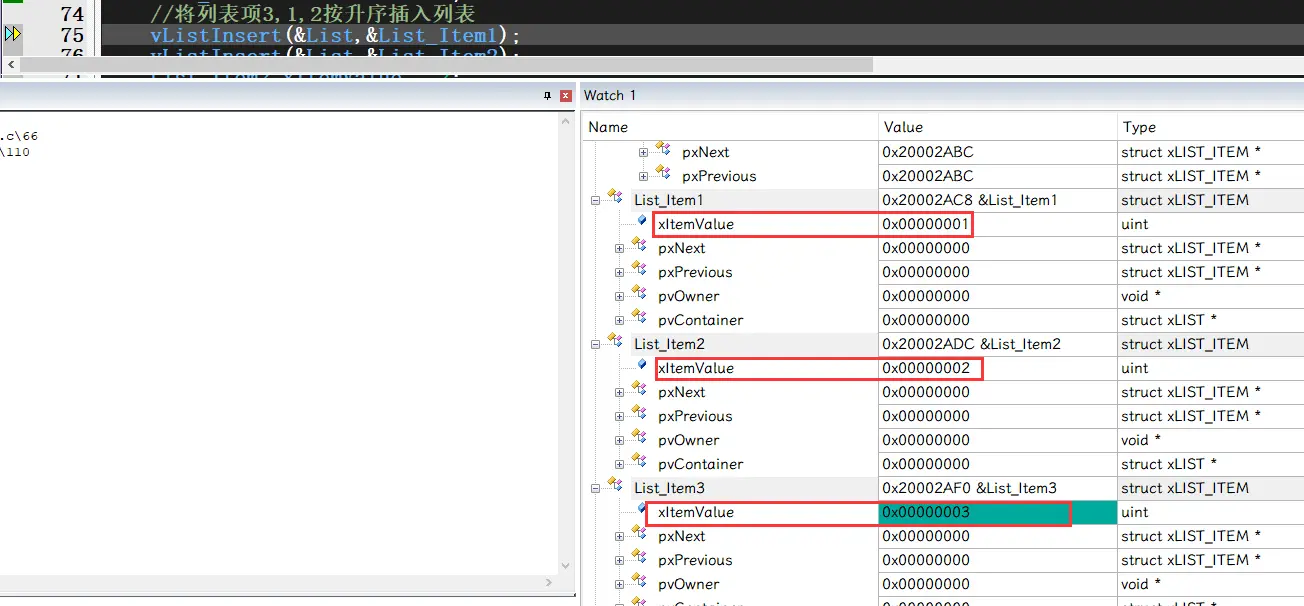Select the Watch 1 panel title
Image resolution: width=1304 pixels, height=606 pixels.
[x=609, y=95]
